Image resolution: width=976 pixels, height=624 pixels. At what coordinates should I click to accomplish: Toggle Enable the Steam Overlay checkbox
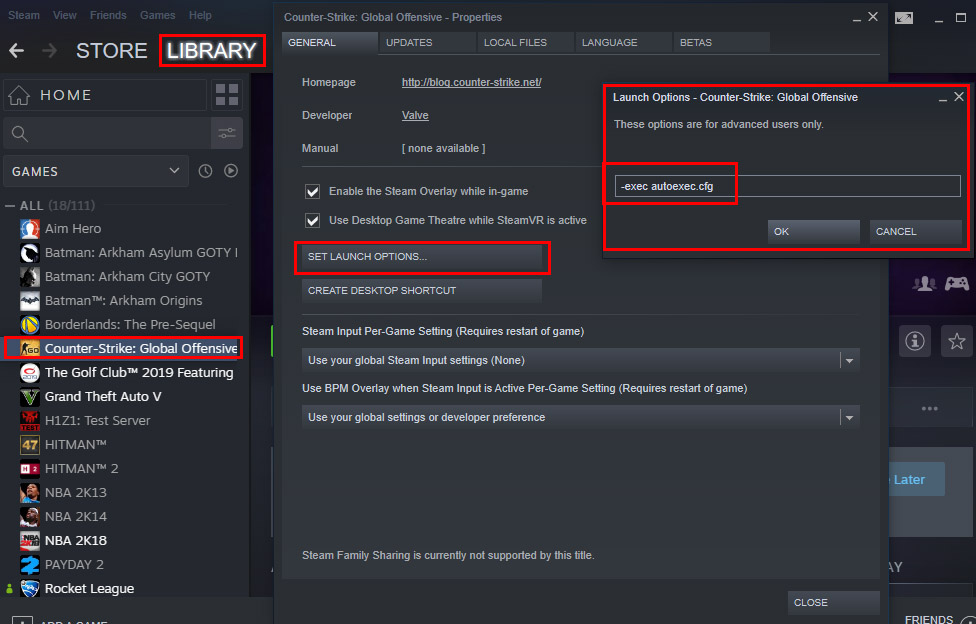[312, 191]
